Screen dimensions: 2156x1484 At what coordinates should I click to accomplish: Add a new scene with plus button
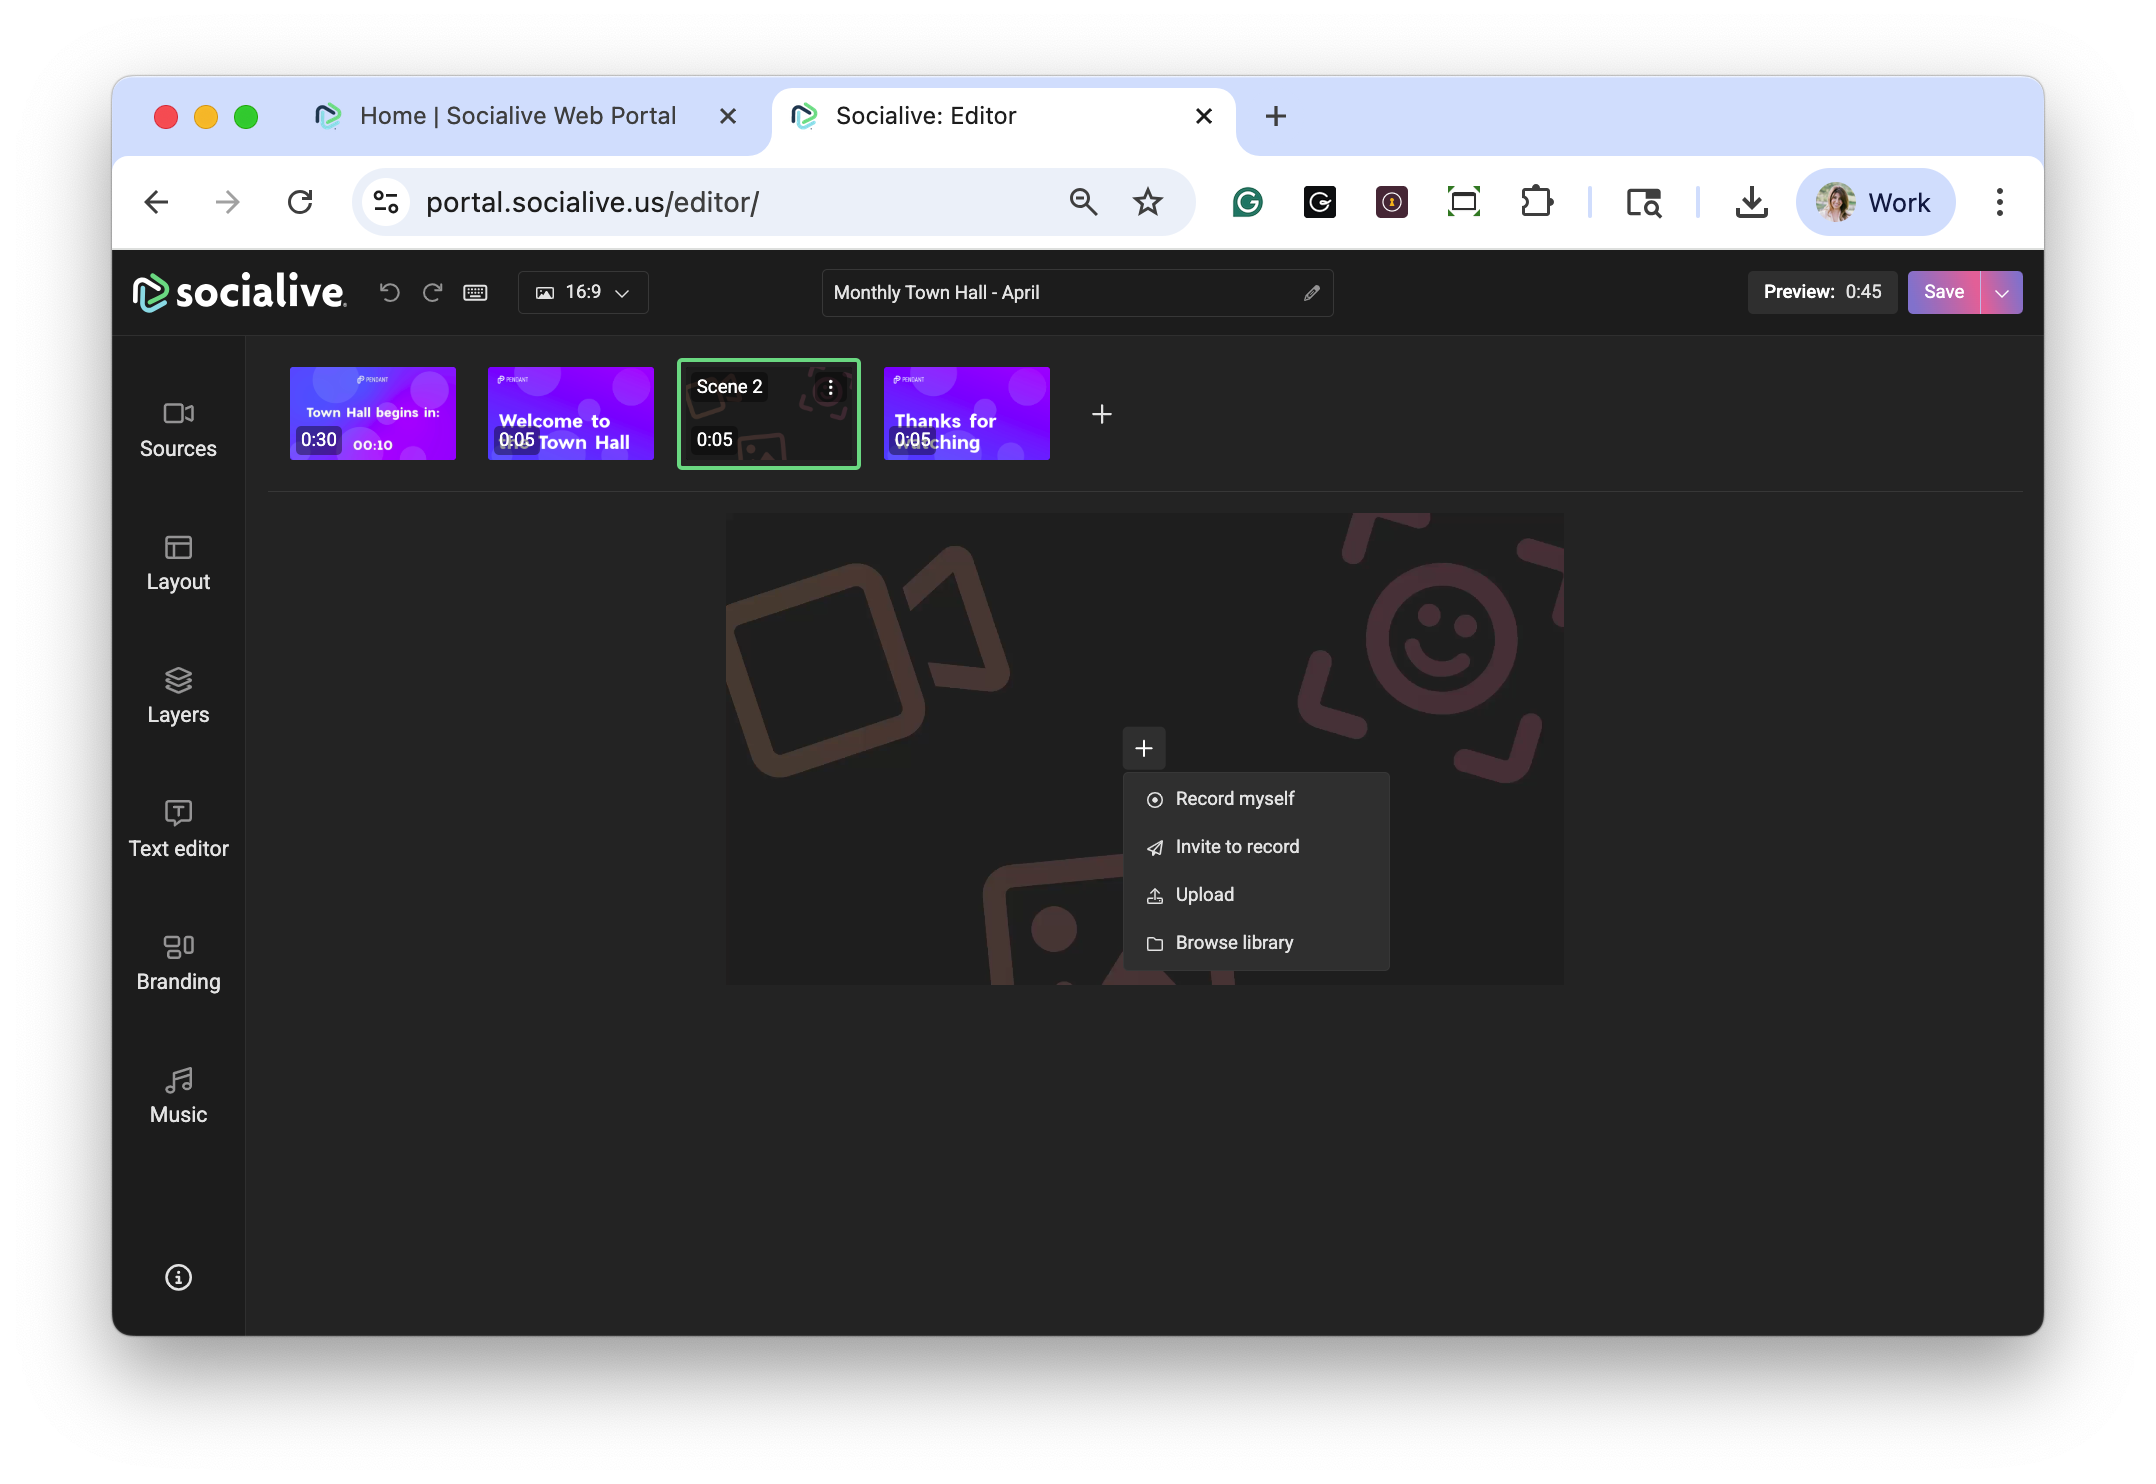click(1101, 414)
